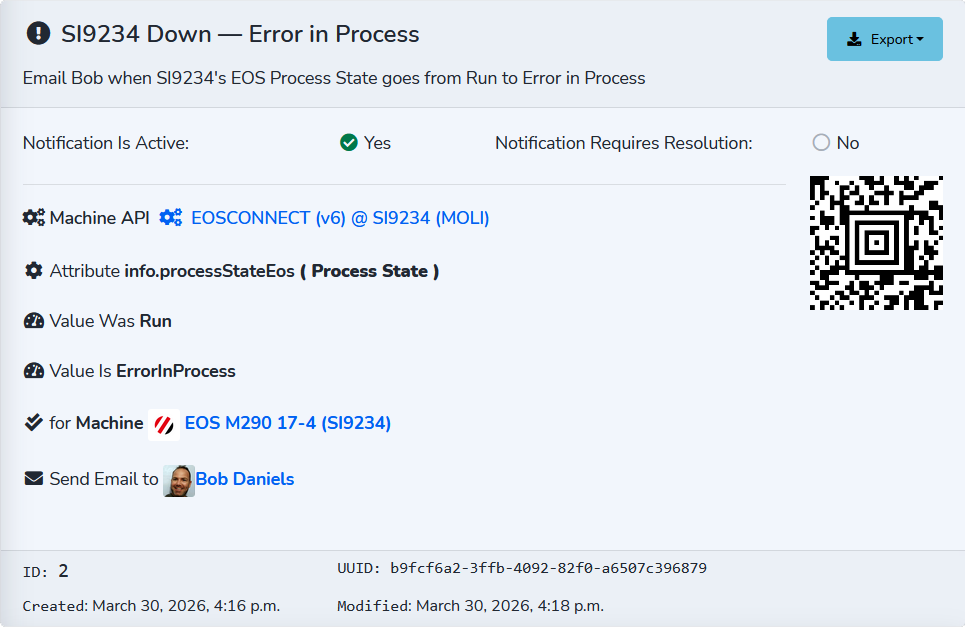Click the Notification Is Active label

[106, 143]
